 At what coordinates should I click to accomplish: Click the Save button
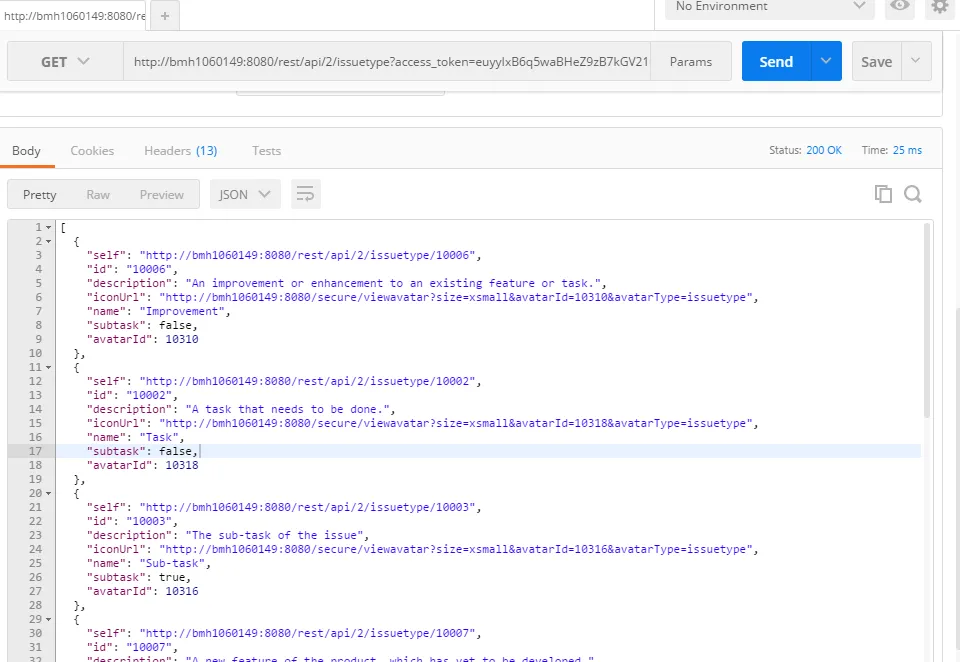[876, 61]
